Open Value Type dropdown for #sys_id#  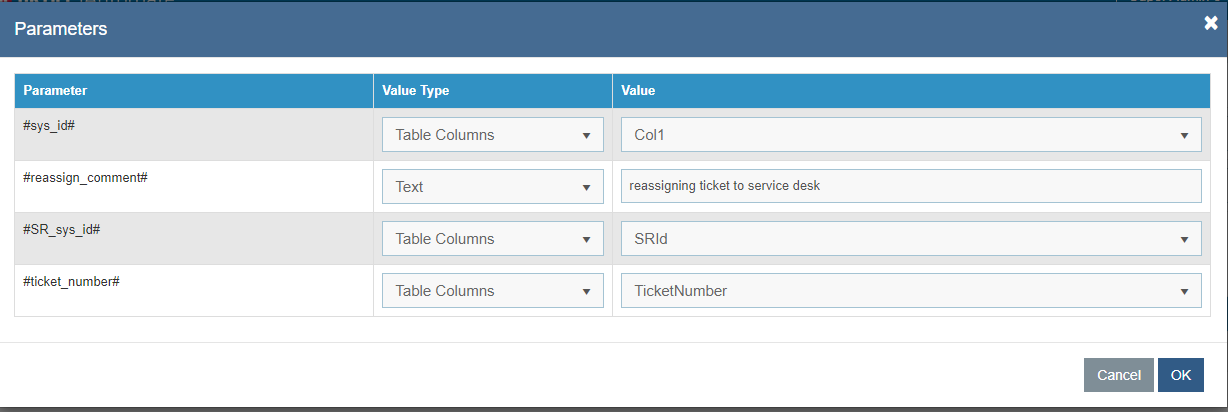pyautogui.click(x=492, y=135)
